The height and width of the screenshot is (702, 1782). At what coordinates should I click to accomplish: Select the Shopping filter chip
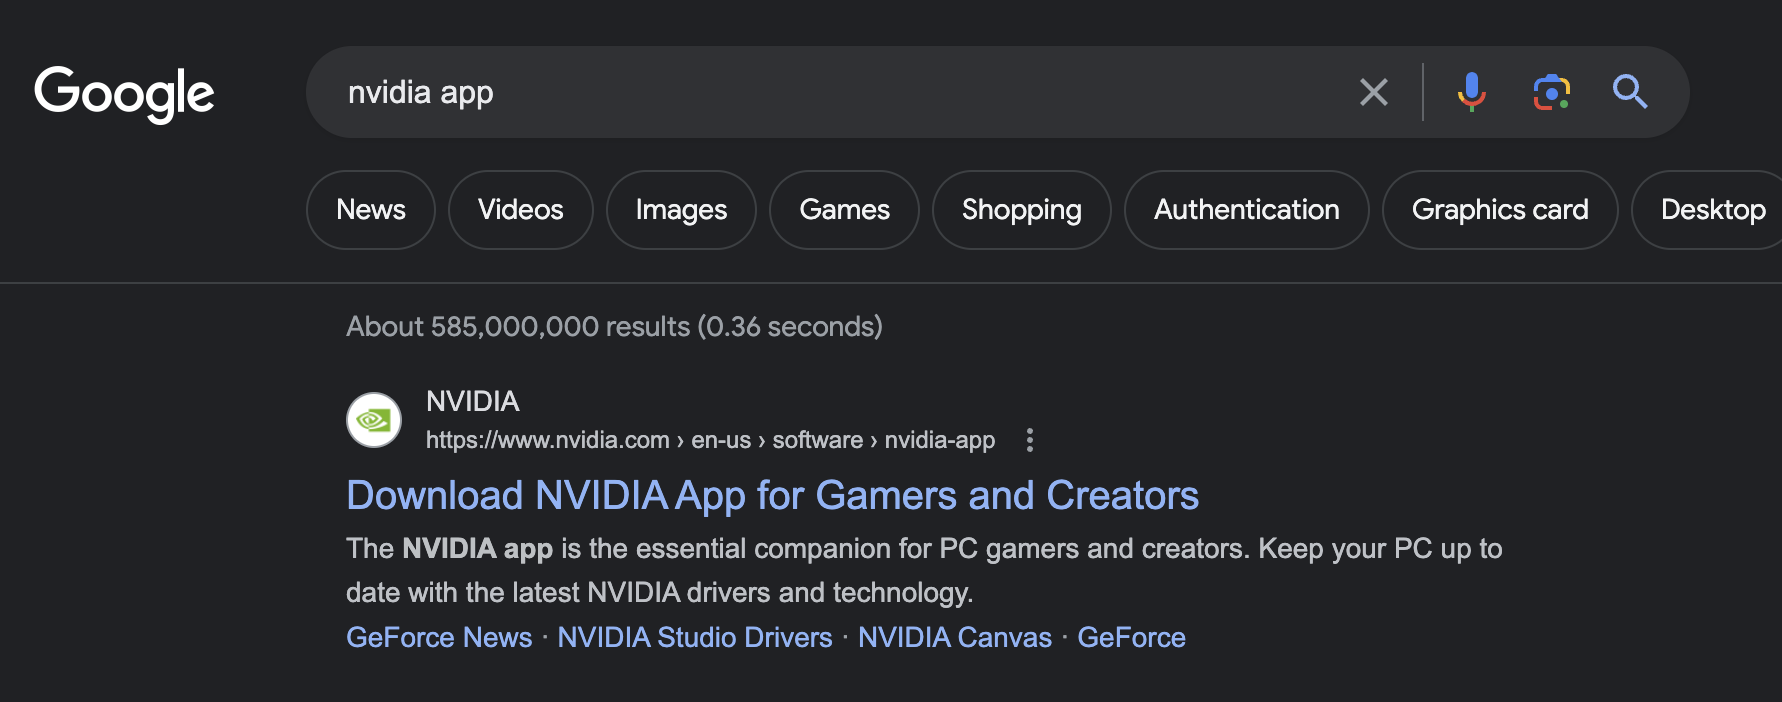pyautogui.click(x=1022, y=210)
